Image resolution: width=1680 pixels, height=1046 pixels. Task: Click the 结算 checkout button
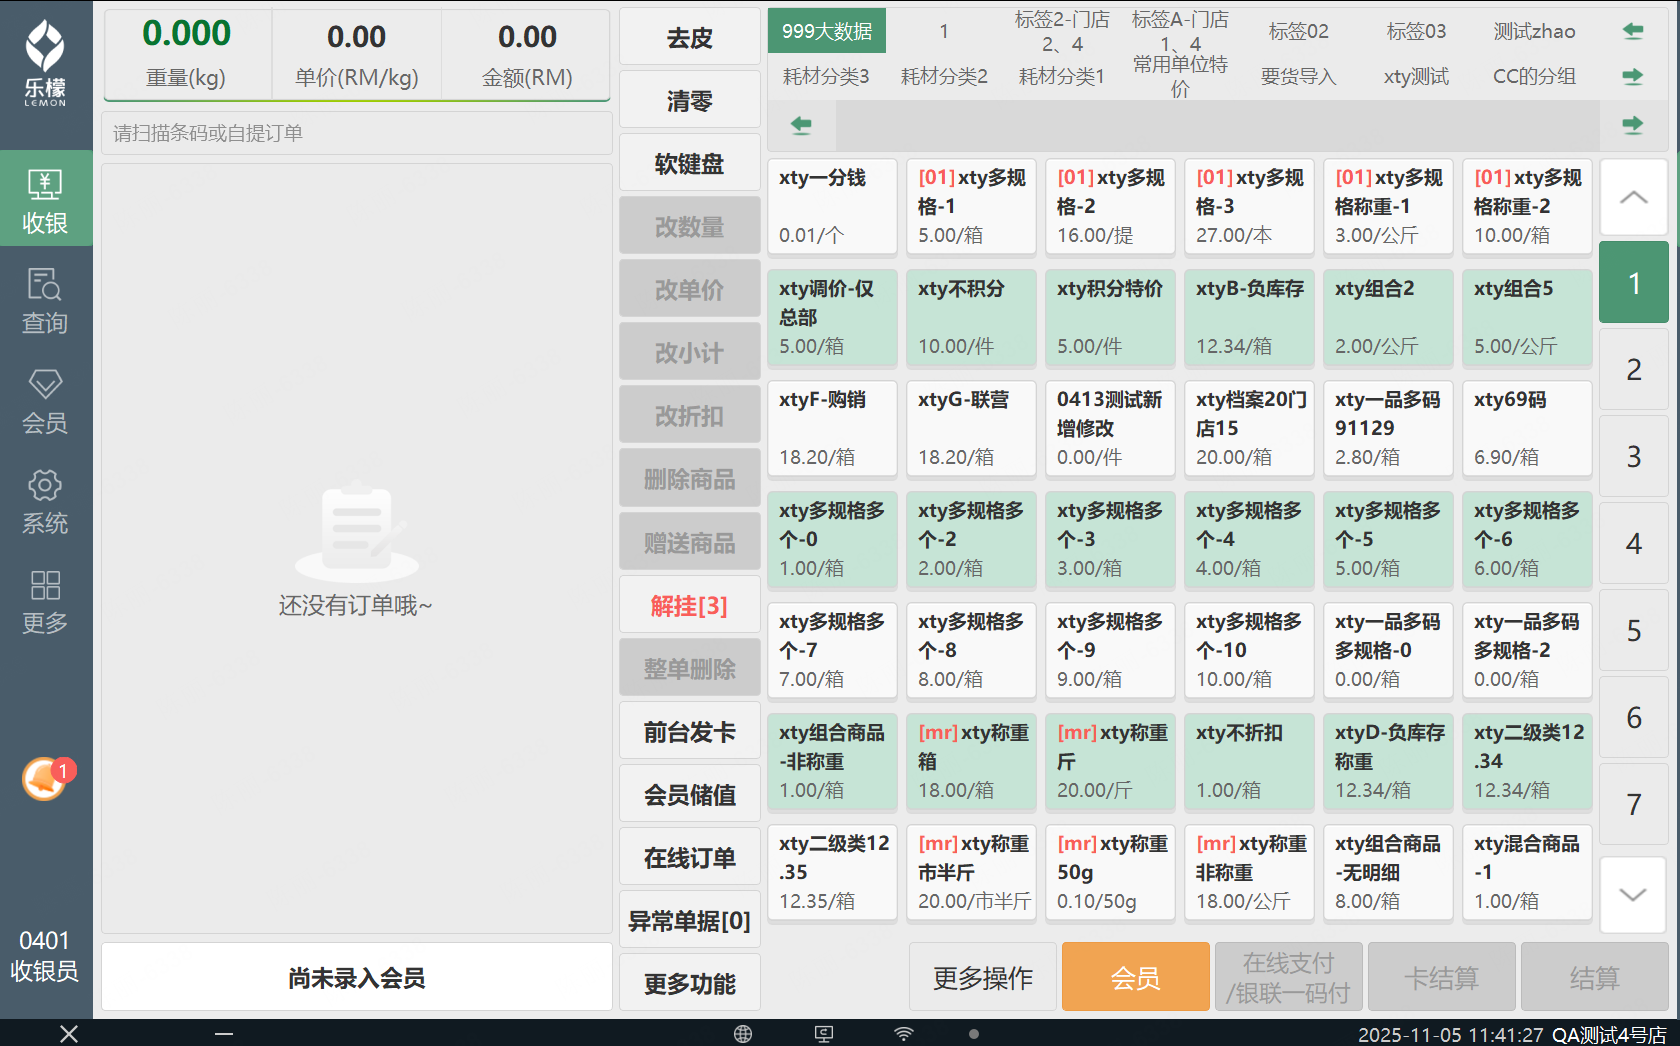tap(1594, 977)
